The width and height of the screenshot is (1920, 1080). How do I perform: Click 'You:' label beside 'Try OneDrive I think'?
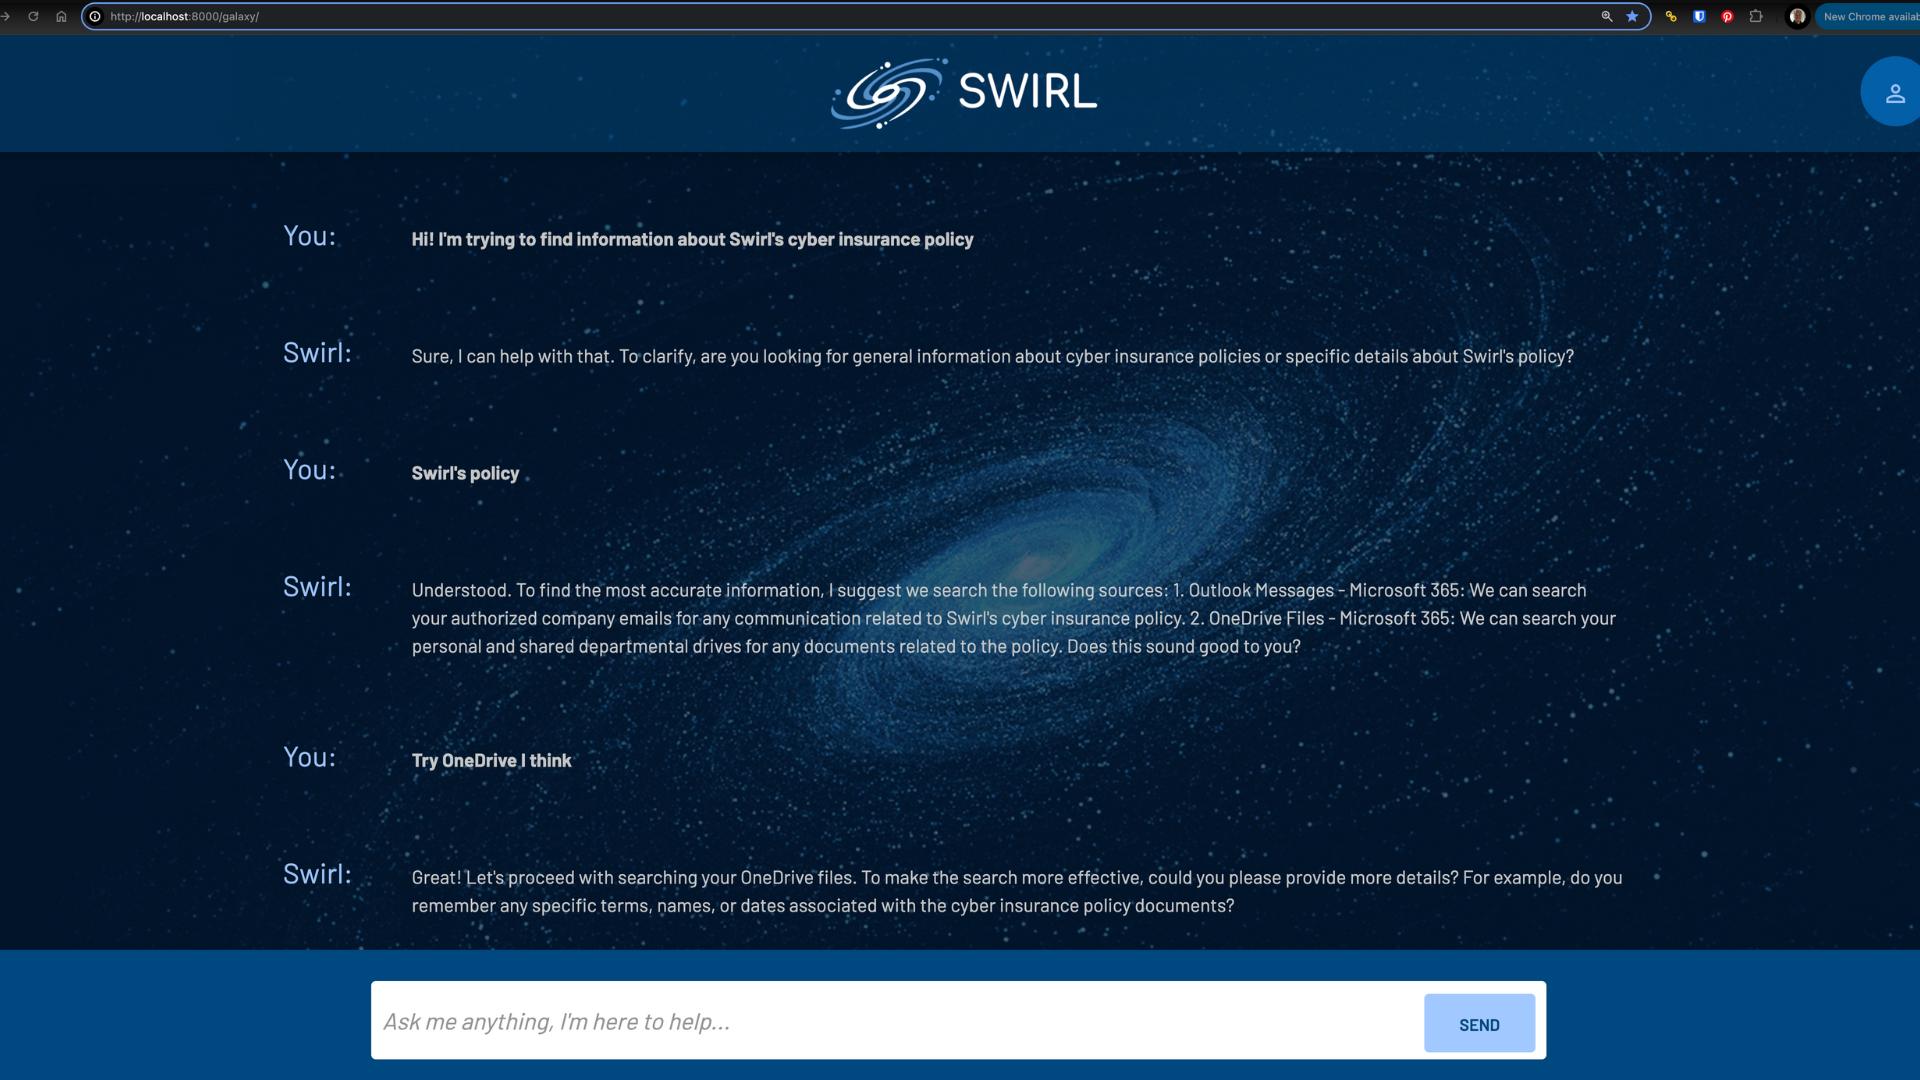(309, 757)
